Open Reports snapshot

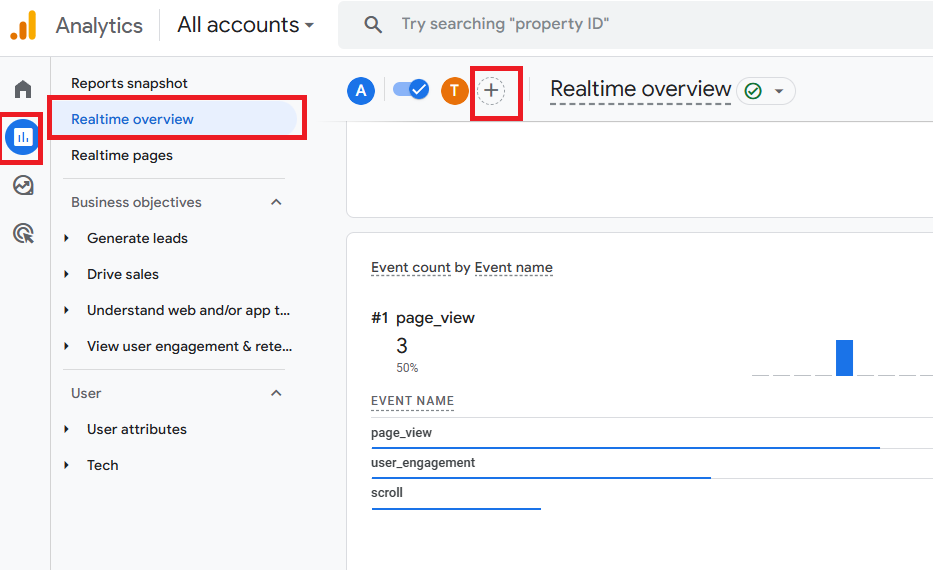pyautogui.click(x=129, y=83)
